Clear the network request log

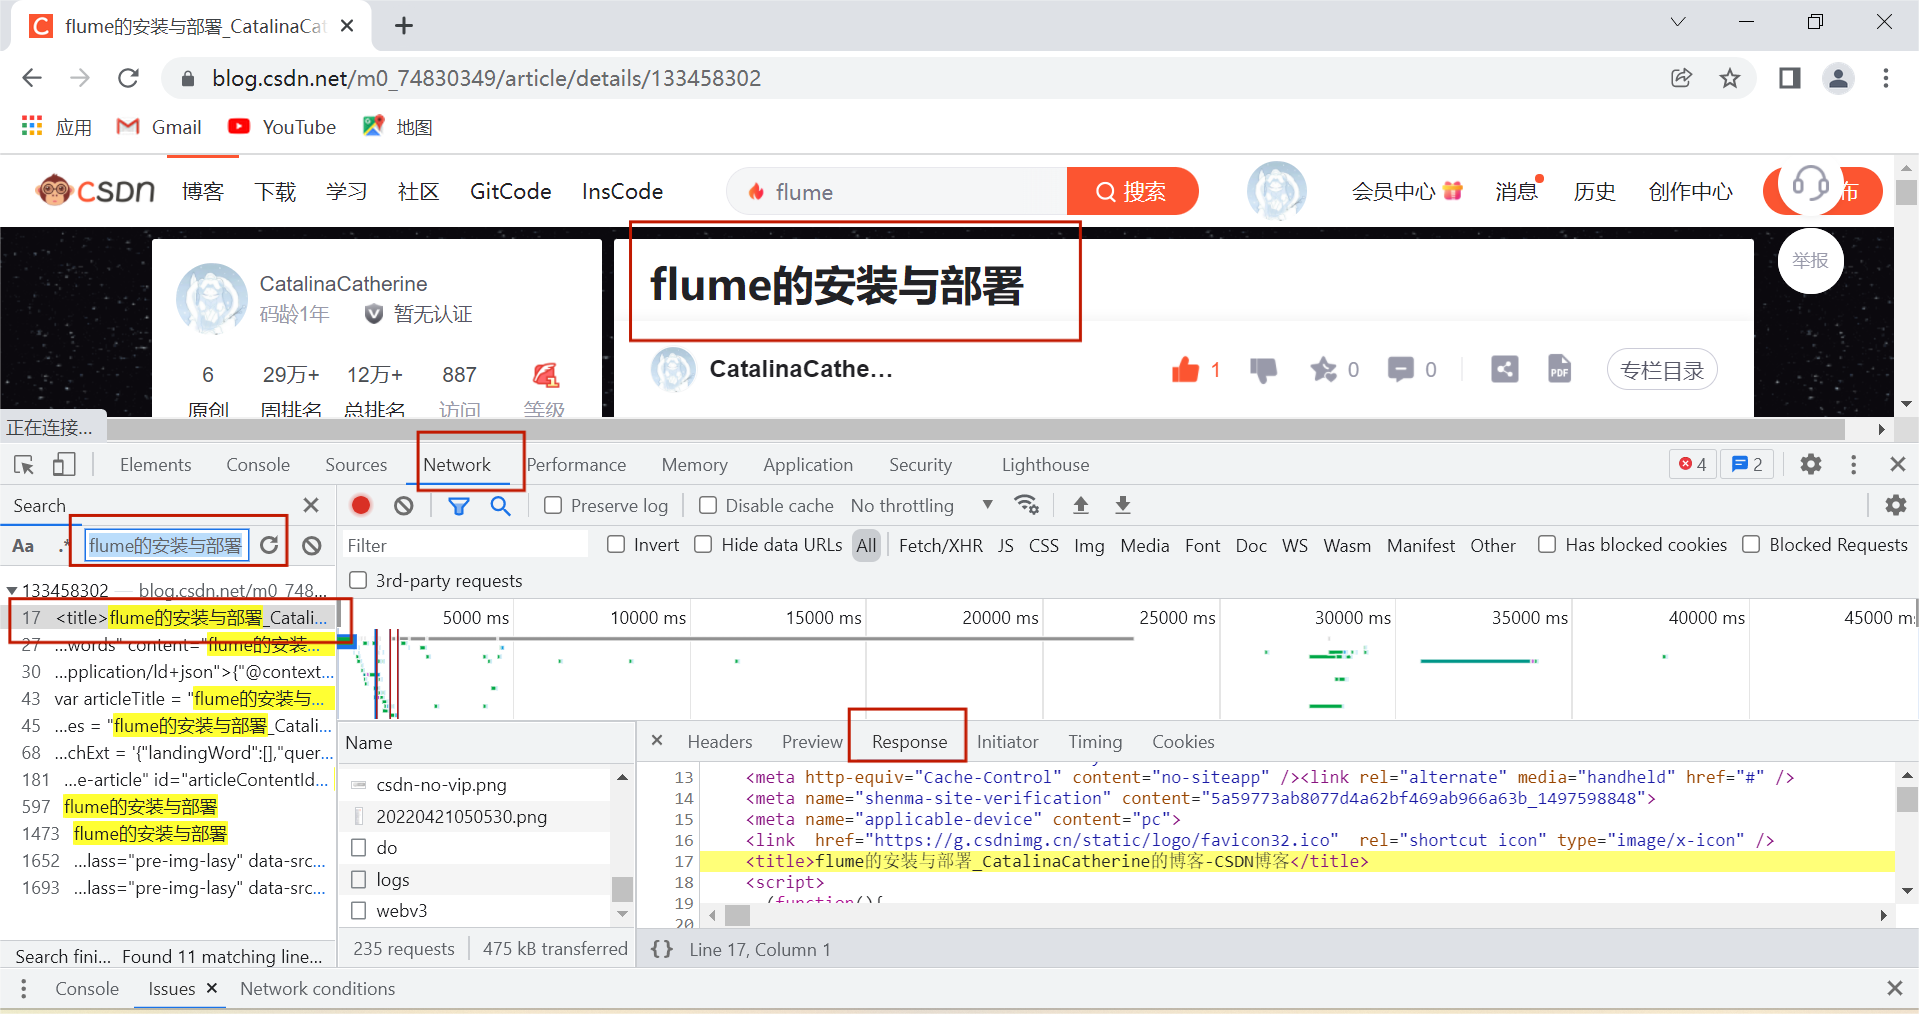coord(403,505)
